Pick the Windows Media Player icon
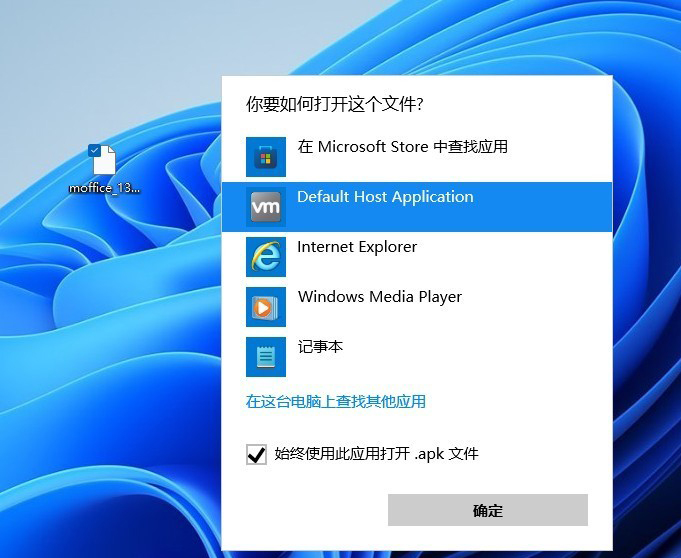Viewport: 681px width, 558px height. coord(266,307)
